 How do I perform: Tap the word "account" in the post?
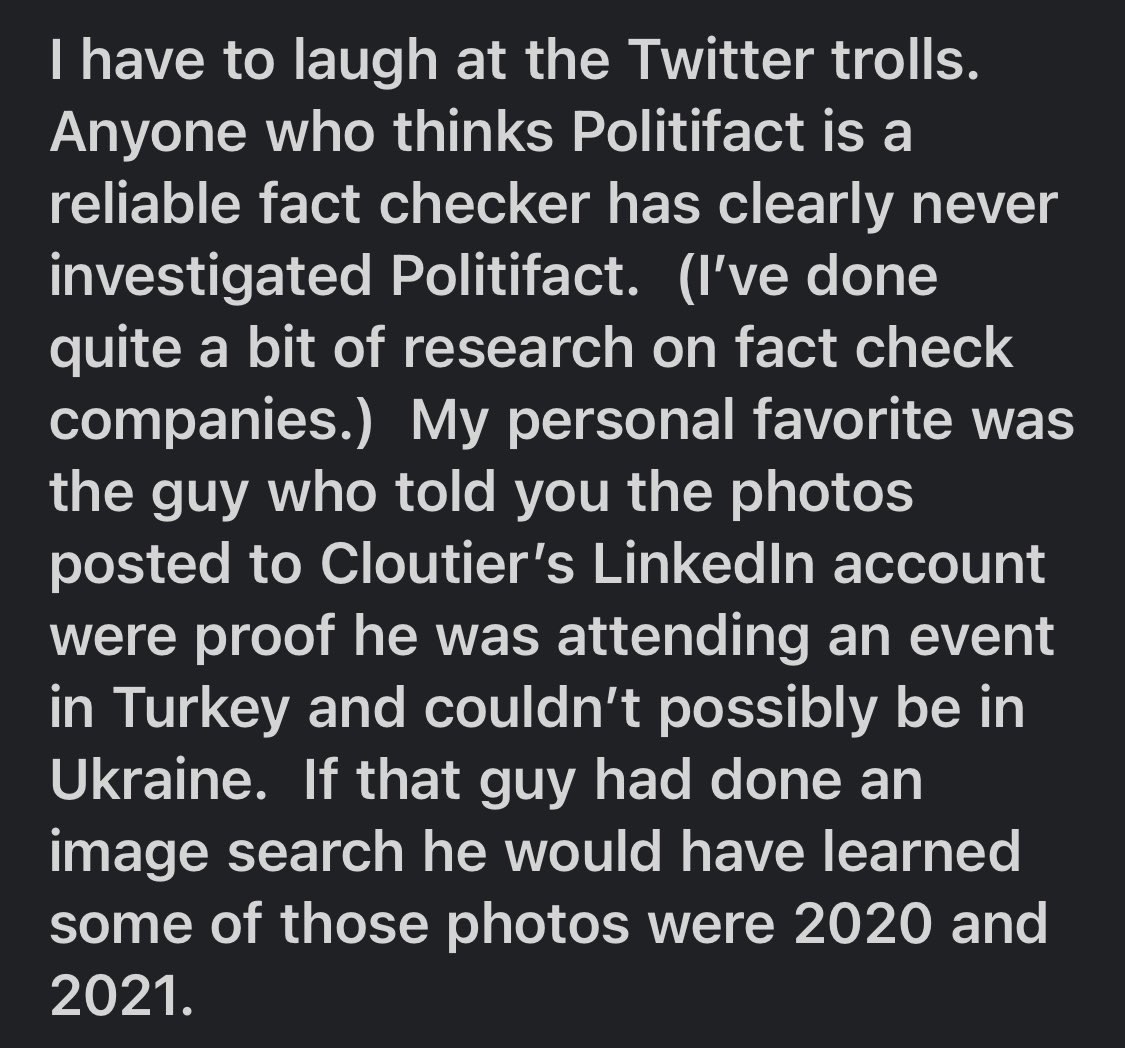point(938,562)
